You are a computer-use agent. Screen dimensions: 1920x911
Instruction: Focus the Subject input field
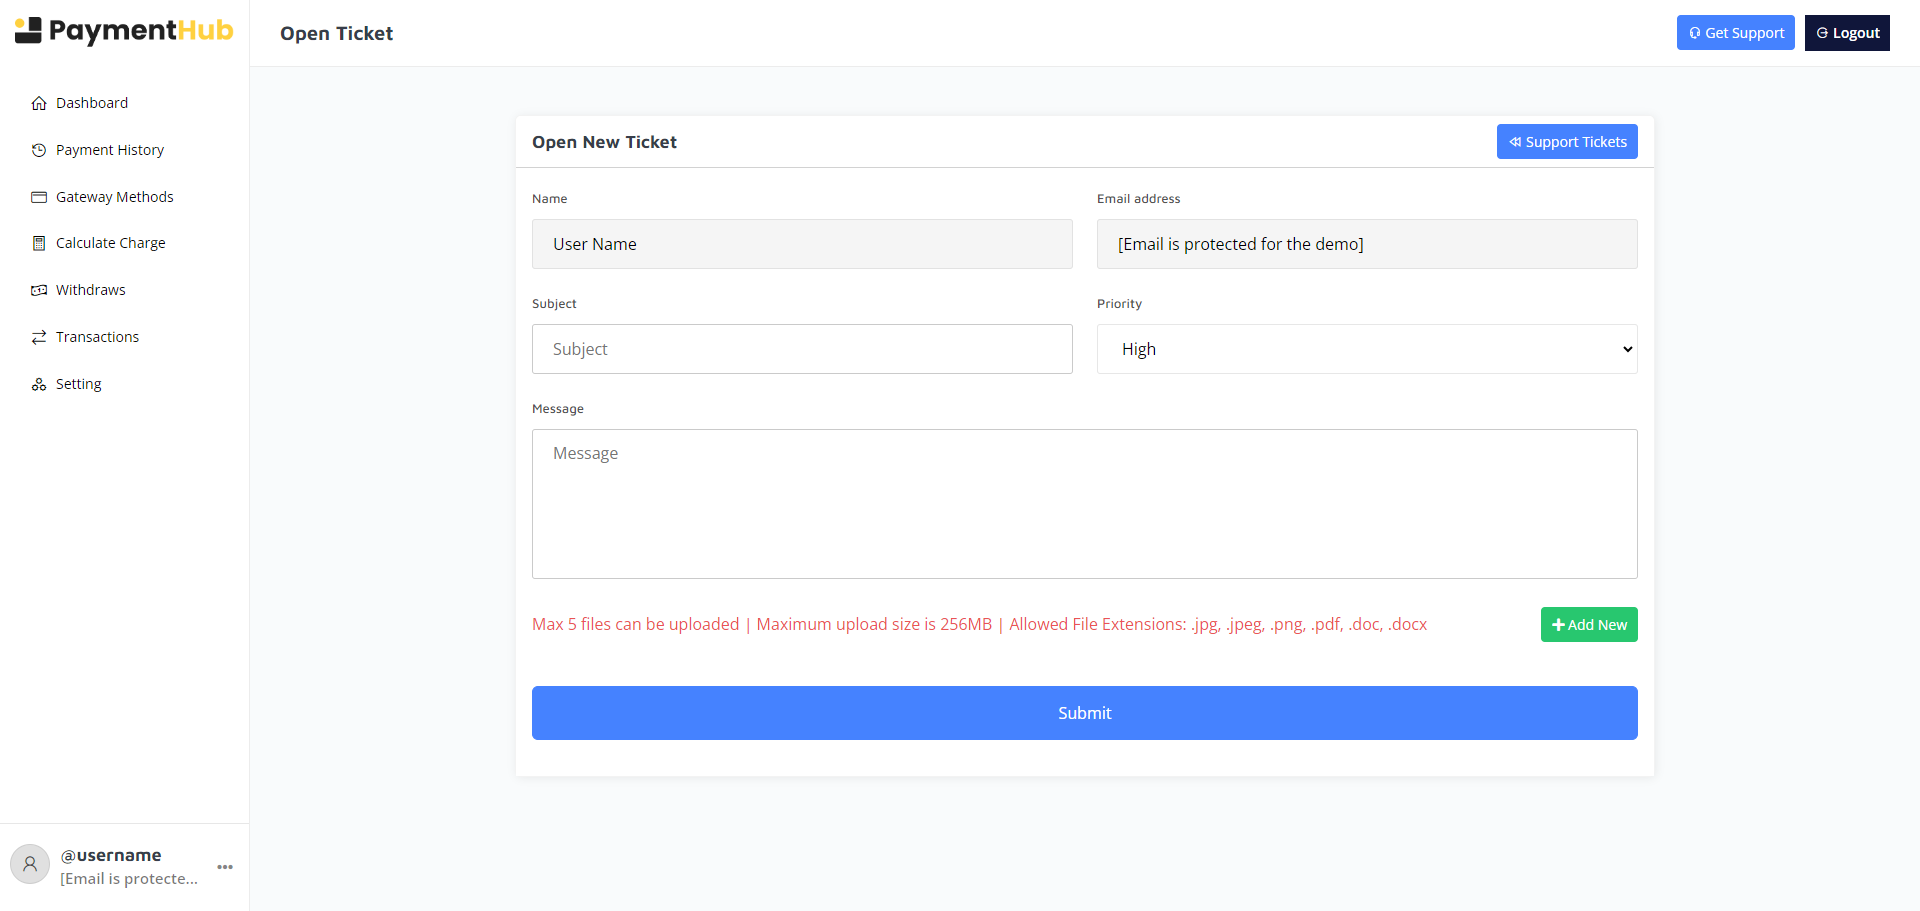point(801,349)
